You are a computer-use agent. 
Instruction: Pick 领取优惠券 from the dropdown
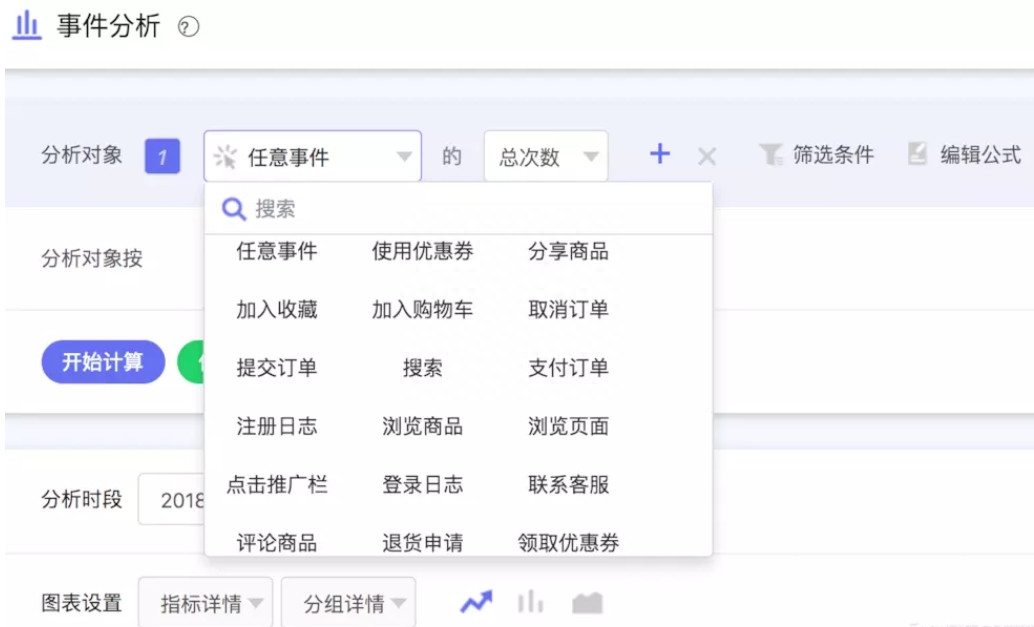point(568,543)
